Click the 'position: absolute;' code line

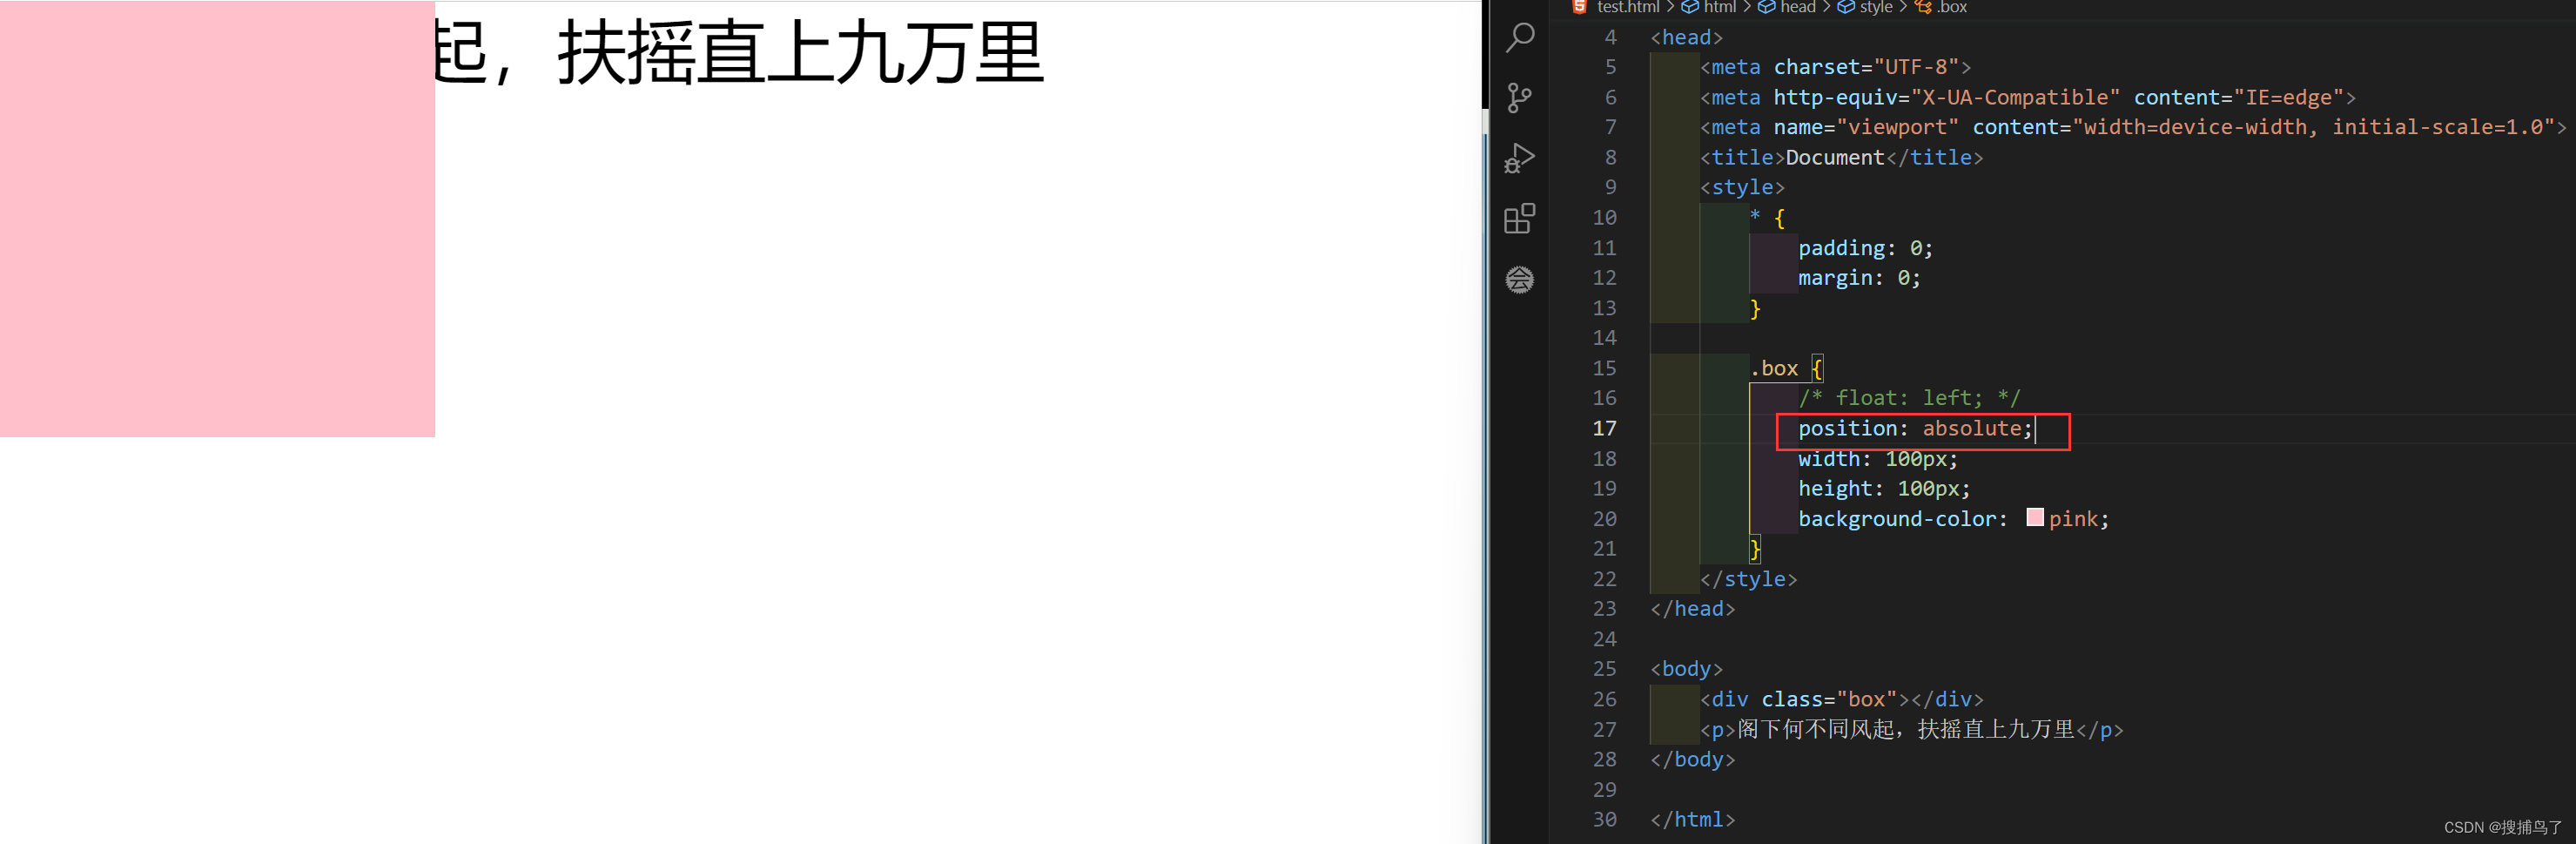pos(1915,429)
